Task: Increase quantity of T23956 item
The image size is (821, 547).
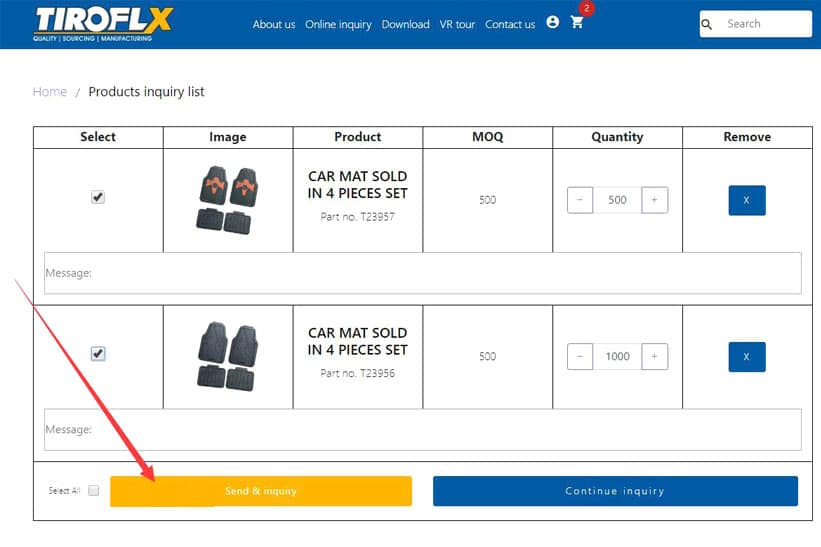Action: coord(654,356)
